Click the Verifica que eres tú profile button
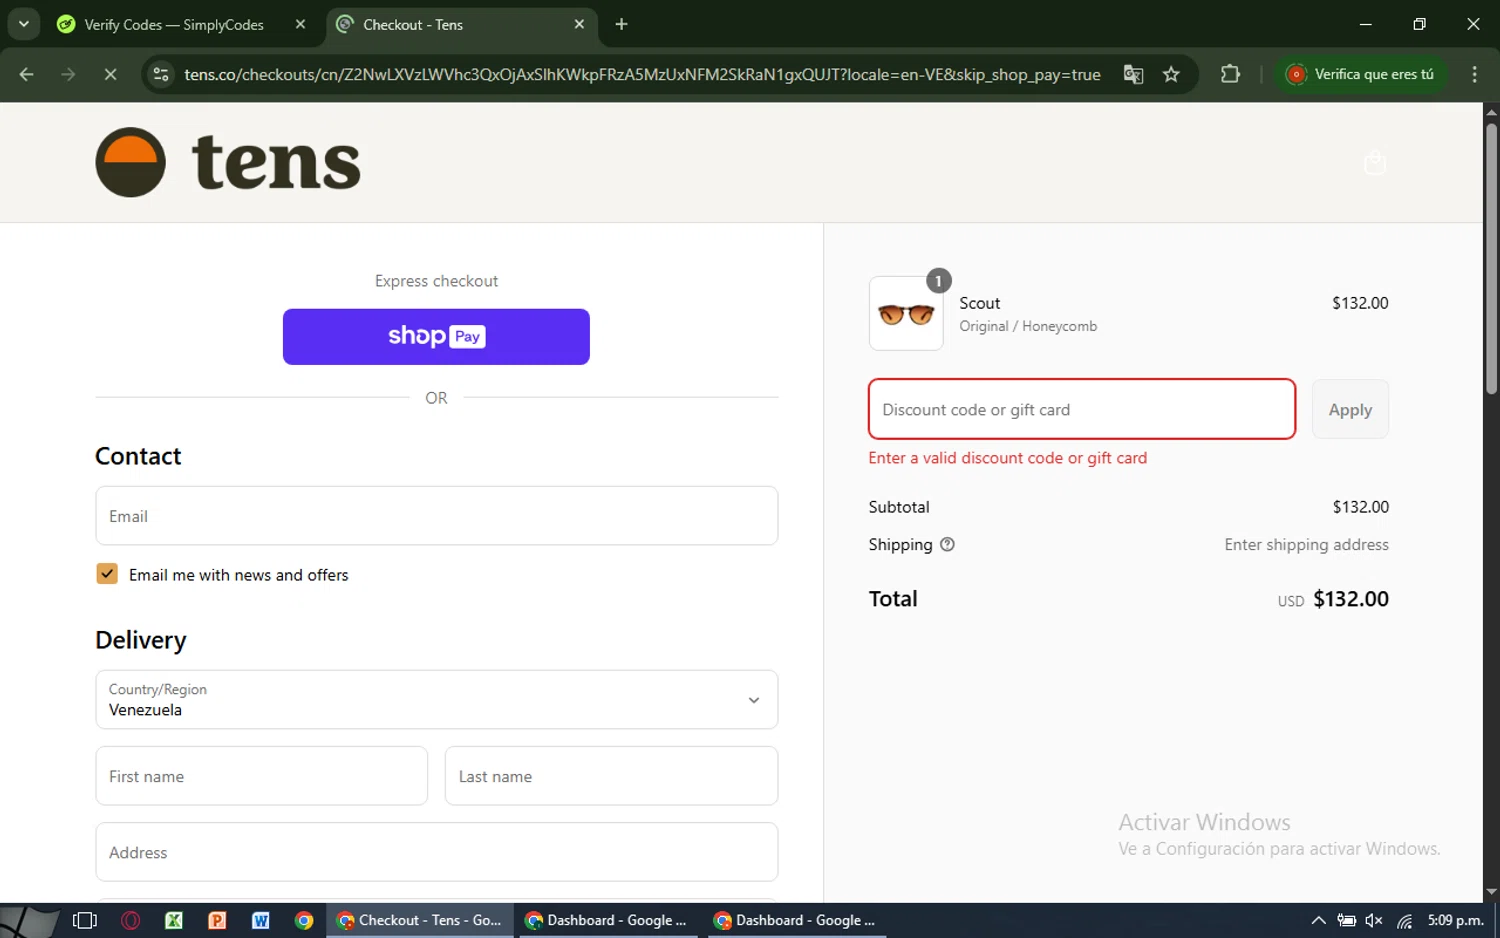 click(x=1361, y=75)
